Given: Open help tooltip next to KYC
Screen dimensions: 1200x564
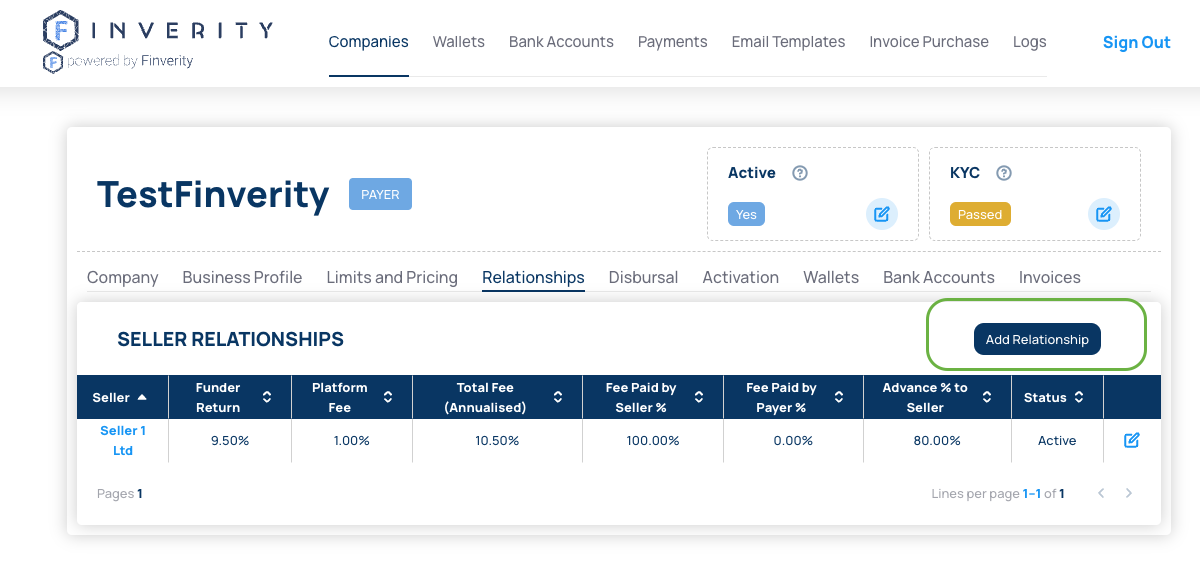Looking at the screenshot, I should [x=1004, y=173].
